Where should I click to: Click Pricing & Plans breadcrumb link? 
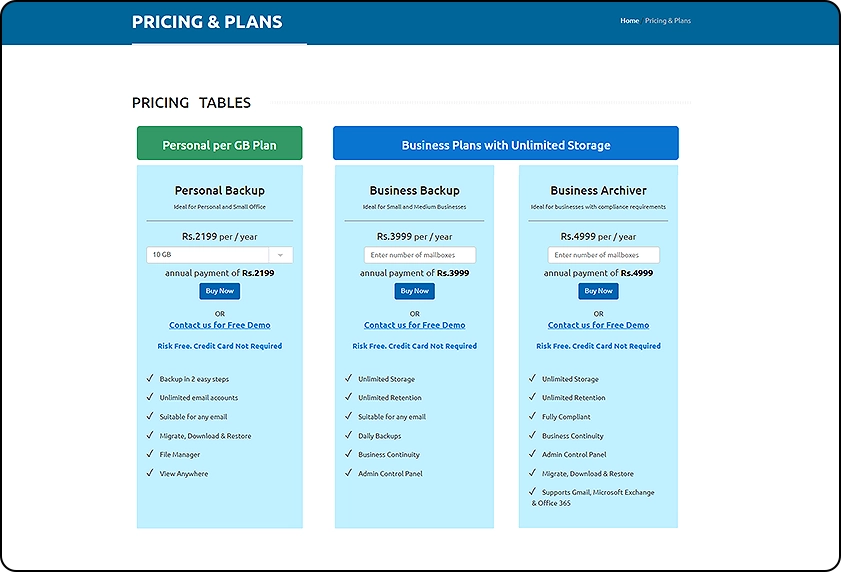click(x=668, y=21)
